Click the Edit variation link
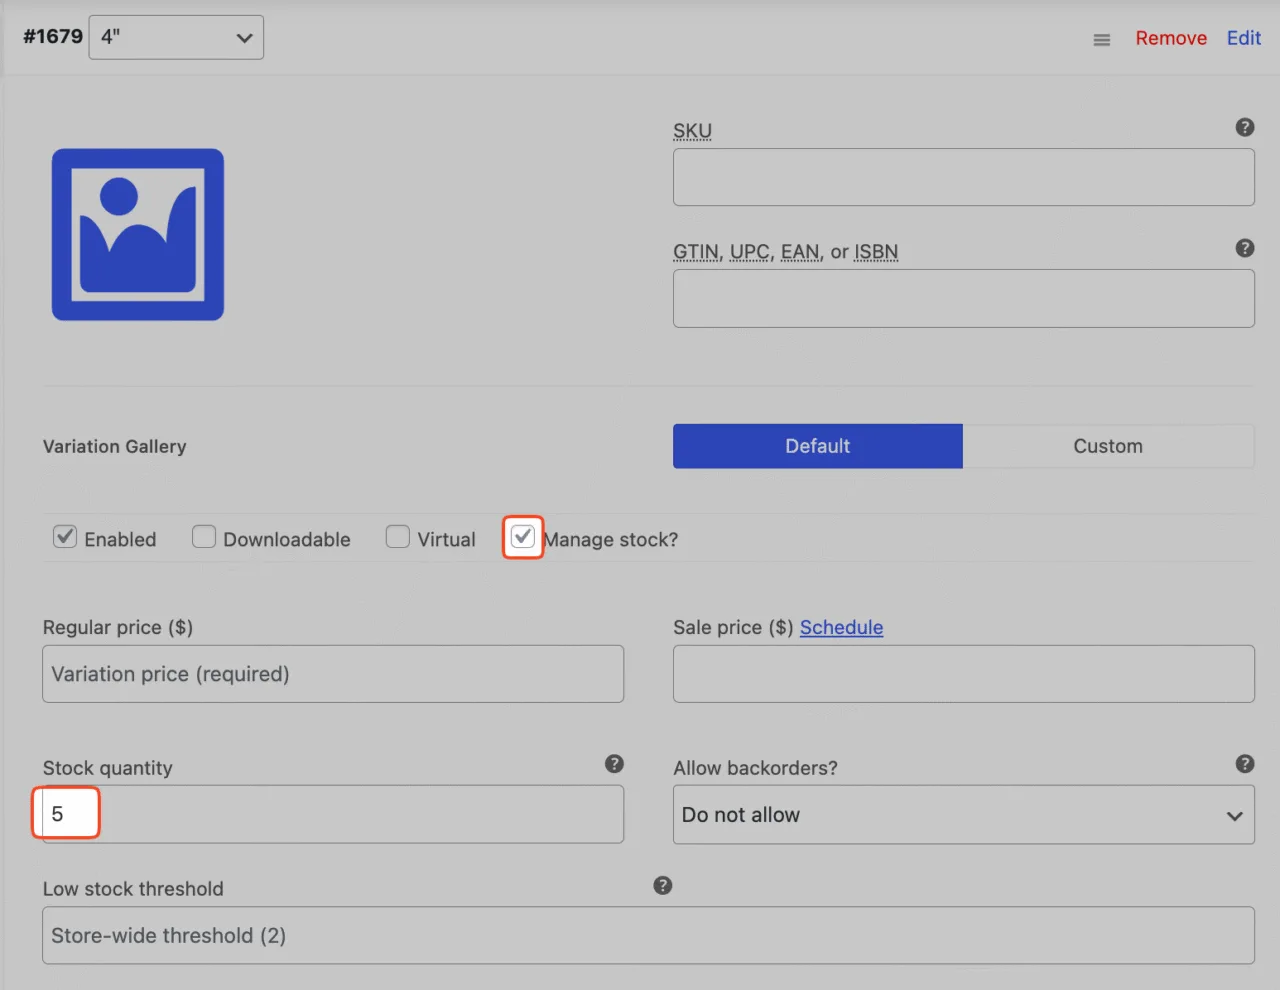1280x990 pixels. point(1244,38)
